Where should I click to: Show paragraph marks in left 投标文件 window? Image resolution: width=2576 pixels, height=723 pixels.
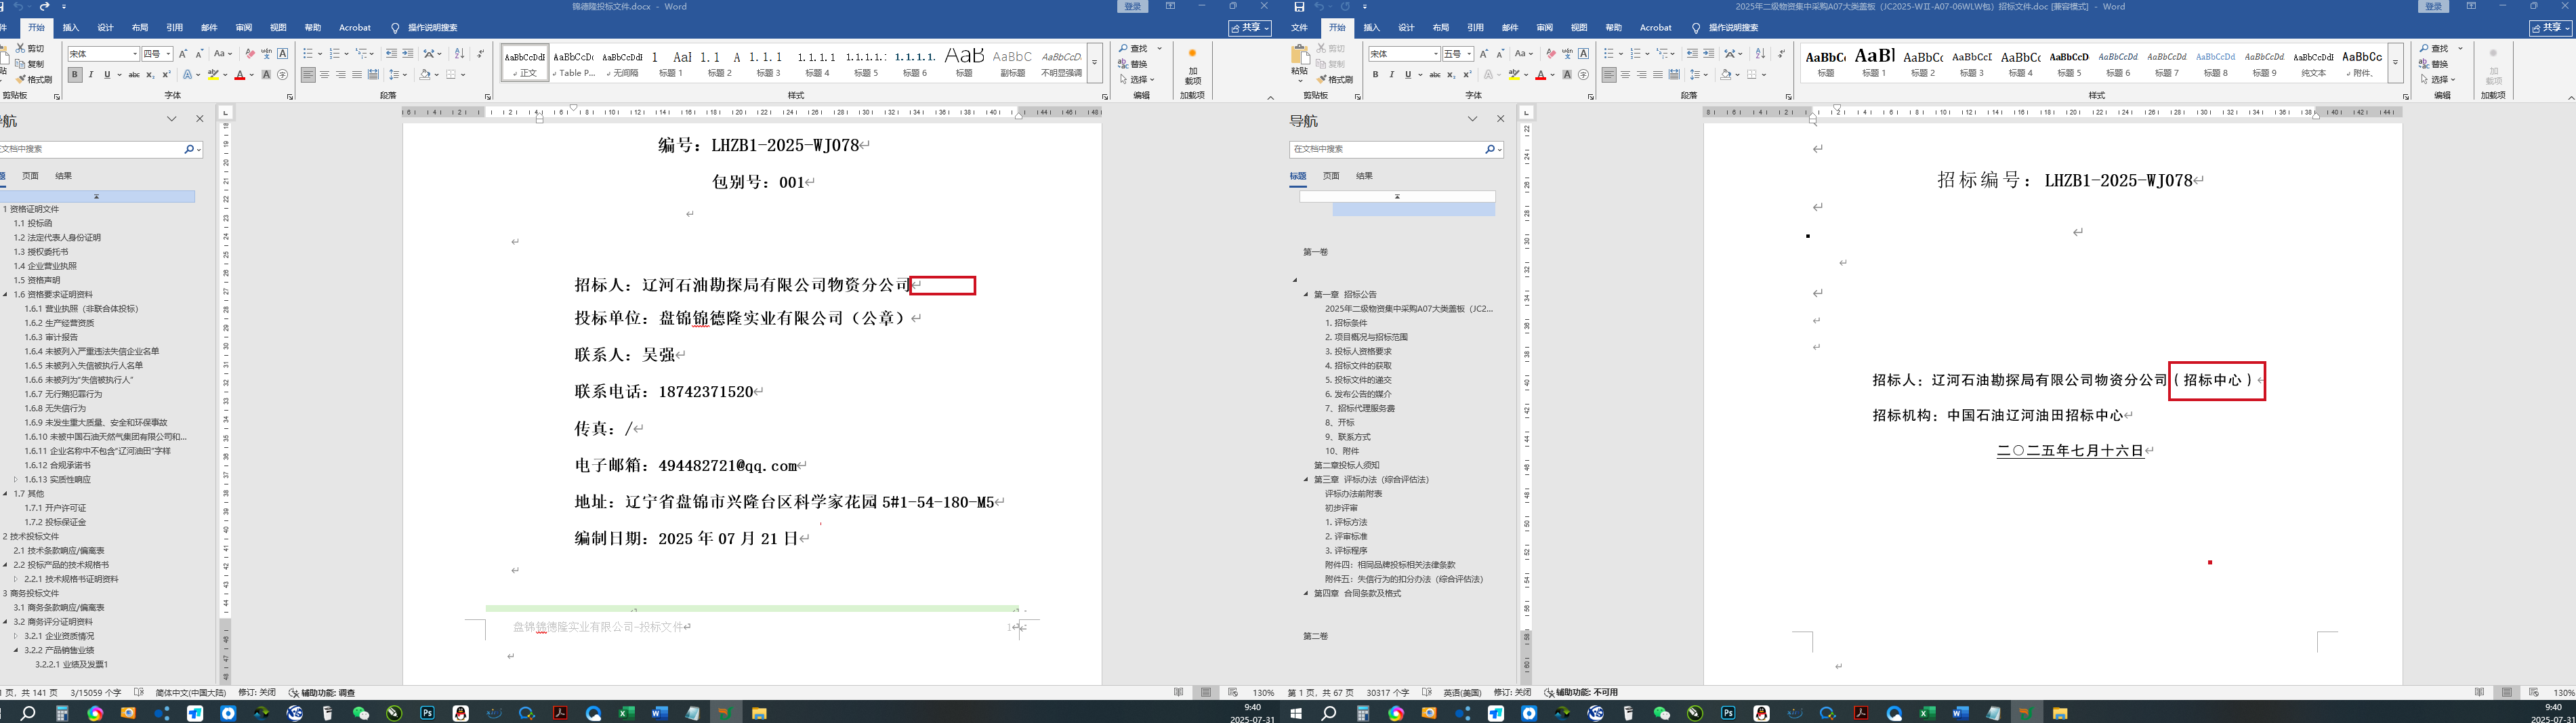(480, 54)
